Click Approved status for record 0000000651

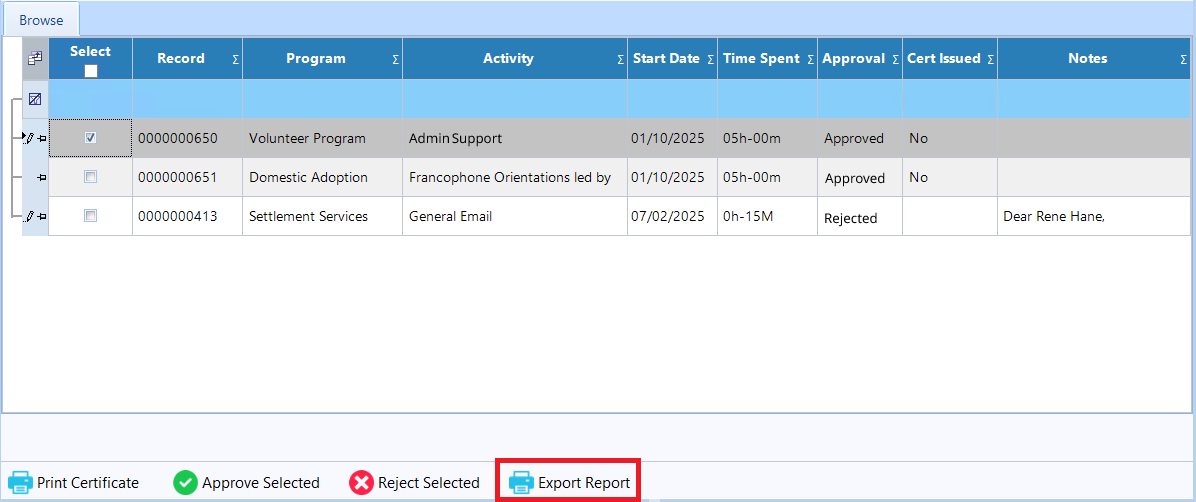[860, 178]
